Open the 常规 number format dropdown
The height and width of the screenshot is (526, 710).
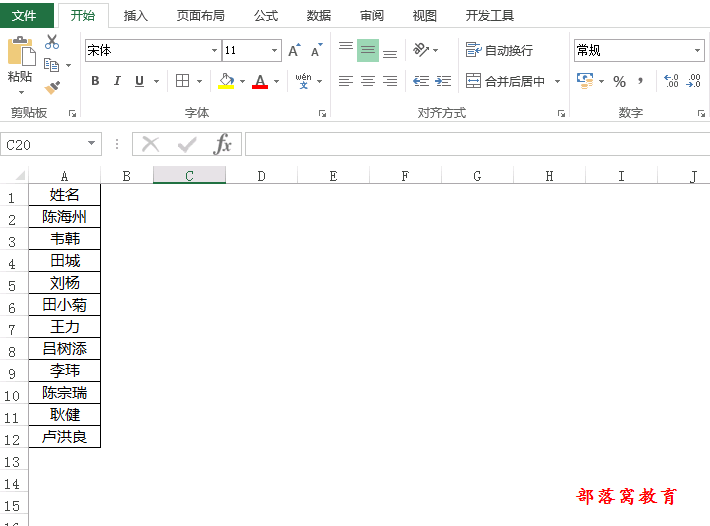pyautogui.click(x=697, y=51)
